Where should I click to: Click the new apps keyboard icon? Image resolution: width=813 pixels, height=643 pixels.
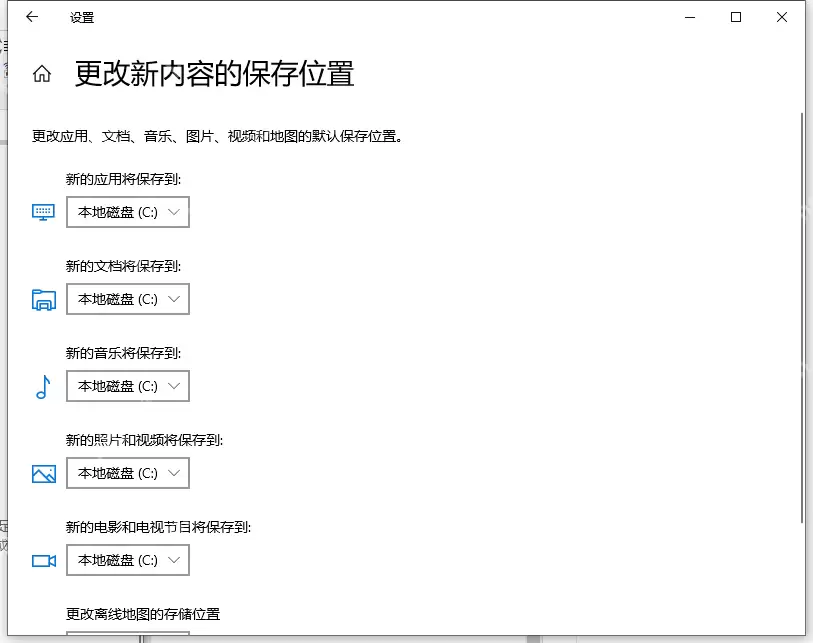[42, 212]
